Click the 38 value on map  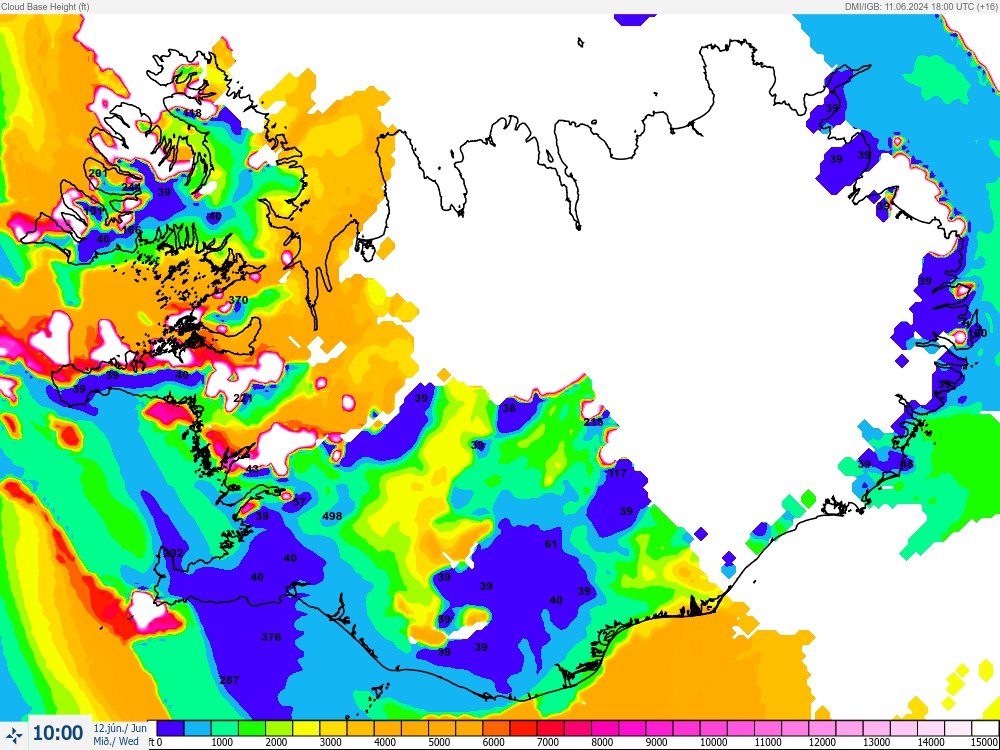[x=509, y=408]
